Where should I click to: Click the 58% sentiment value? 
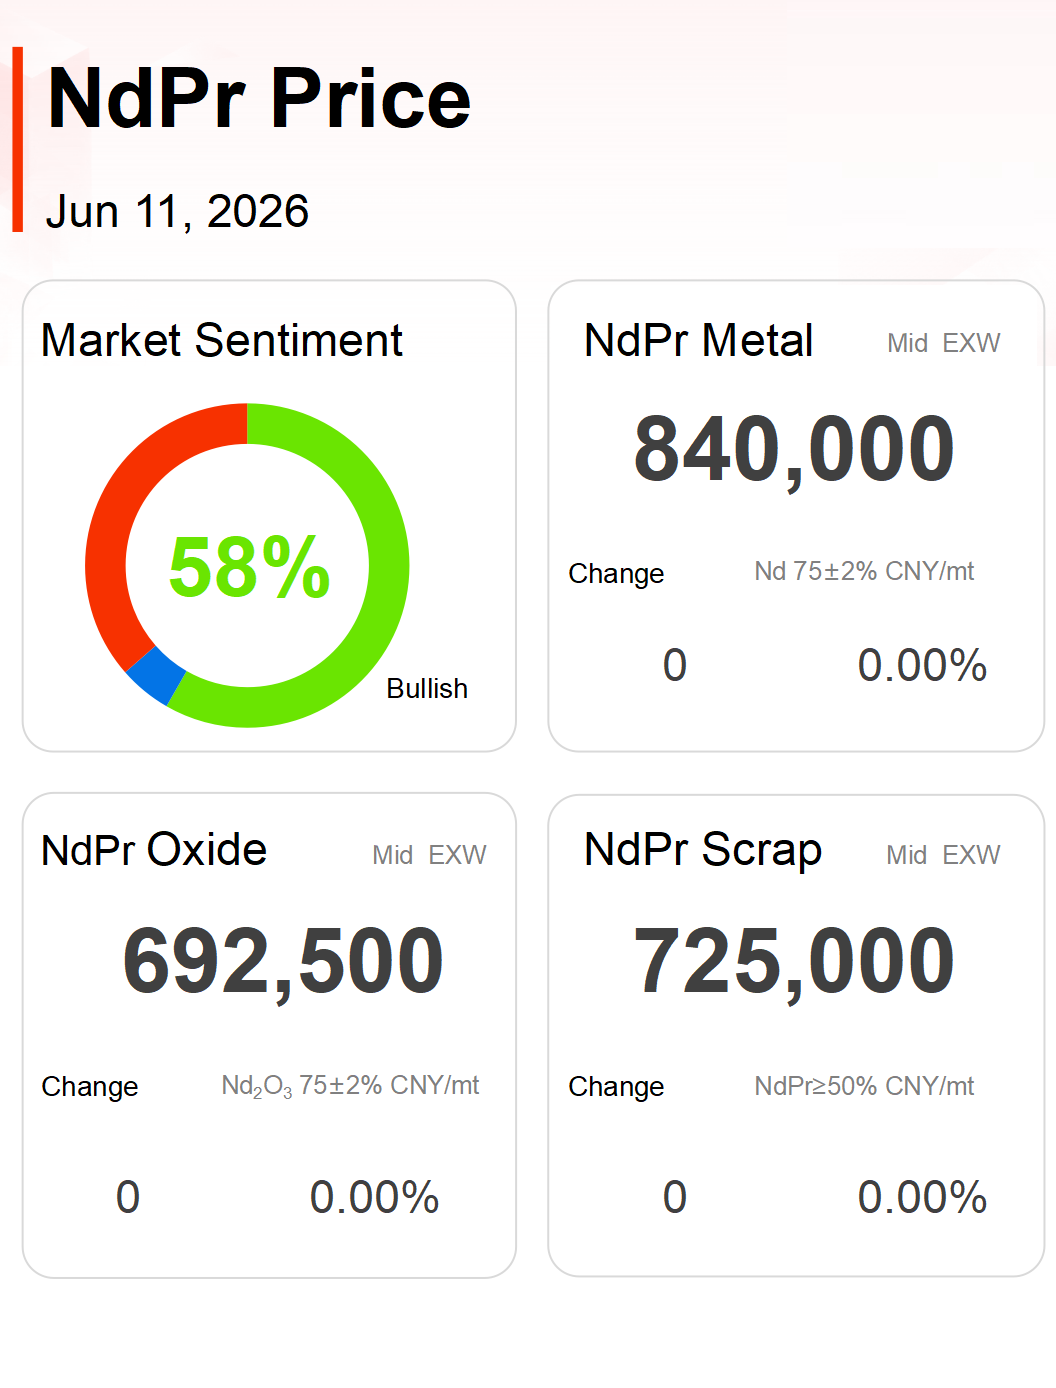pos(249,567)
